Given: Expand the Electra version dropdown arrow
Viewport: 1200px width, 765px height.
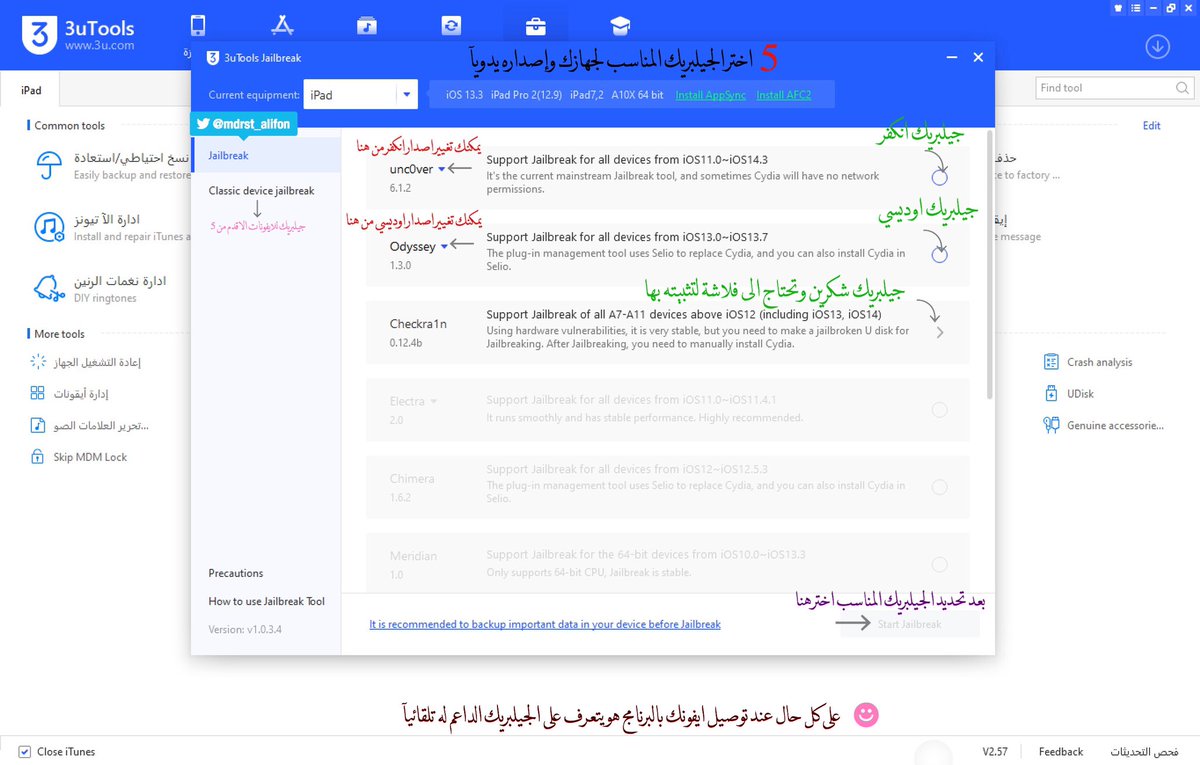Looking at the screenshot, I should point(434,401).
